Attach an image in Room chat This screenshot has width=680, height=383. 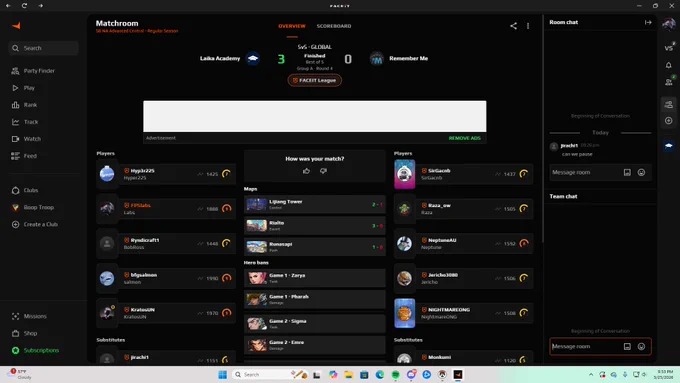pos(627,172)
